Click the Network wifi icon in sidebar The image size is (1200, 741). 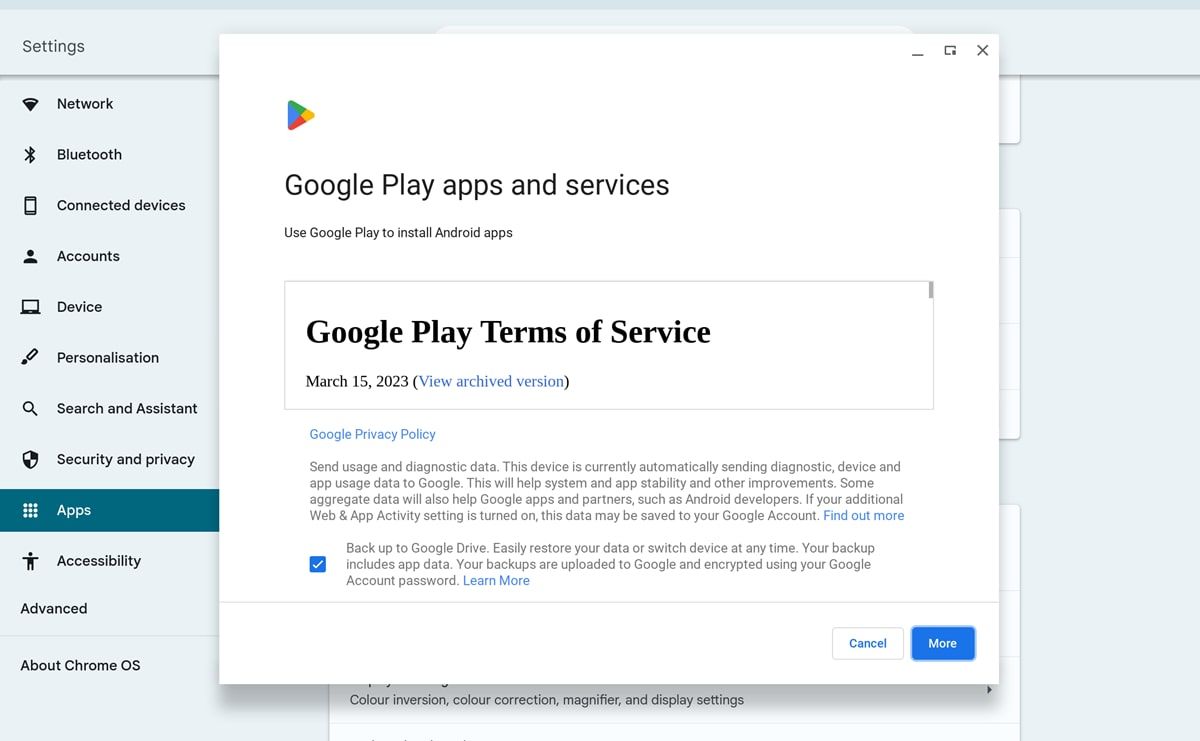[30, 104]
